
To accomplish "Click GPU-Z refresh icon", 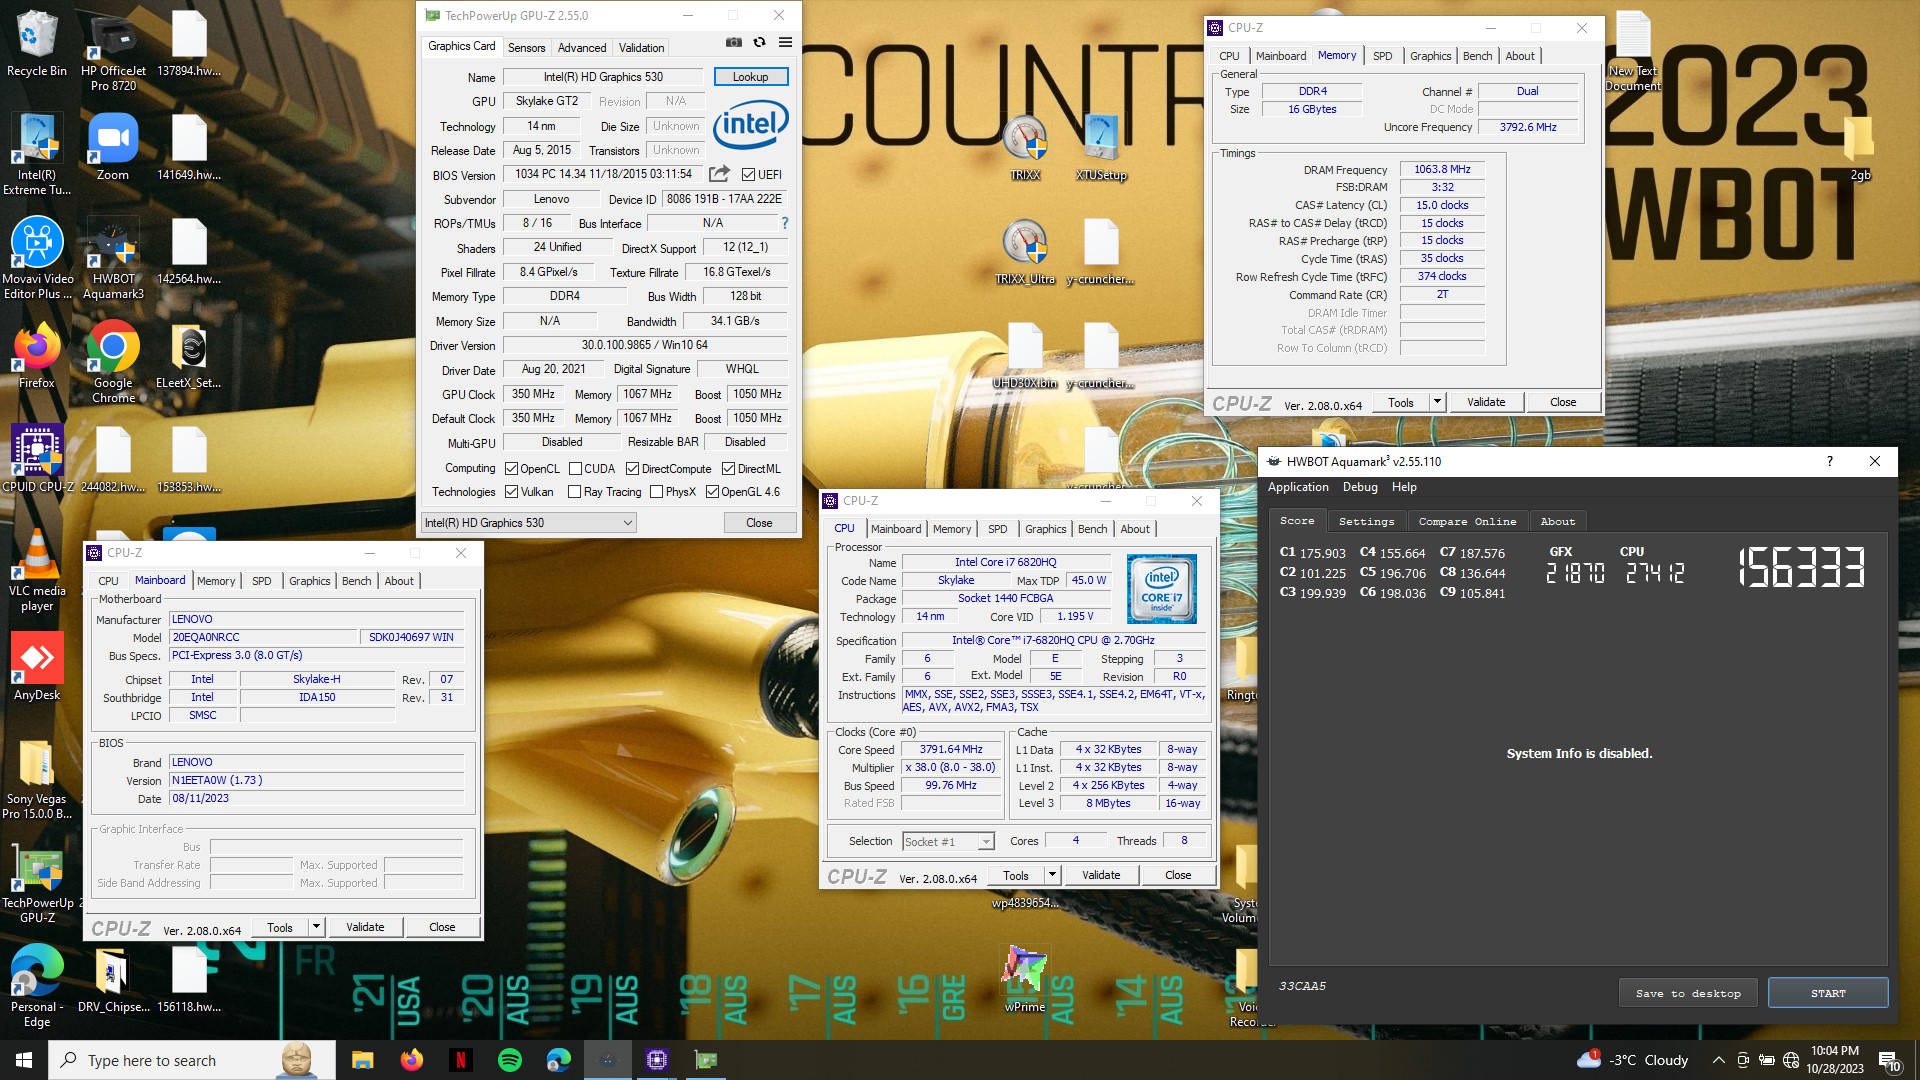I will [760, 43].
